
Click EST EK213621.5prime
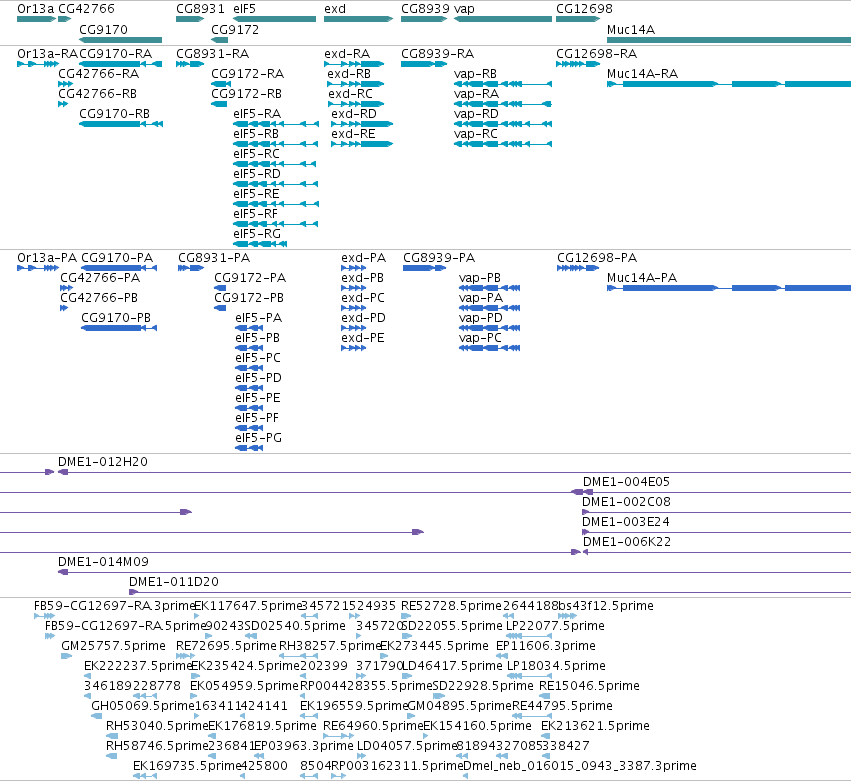[x=545, y=736]
